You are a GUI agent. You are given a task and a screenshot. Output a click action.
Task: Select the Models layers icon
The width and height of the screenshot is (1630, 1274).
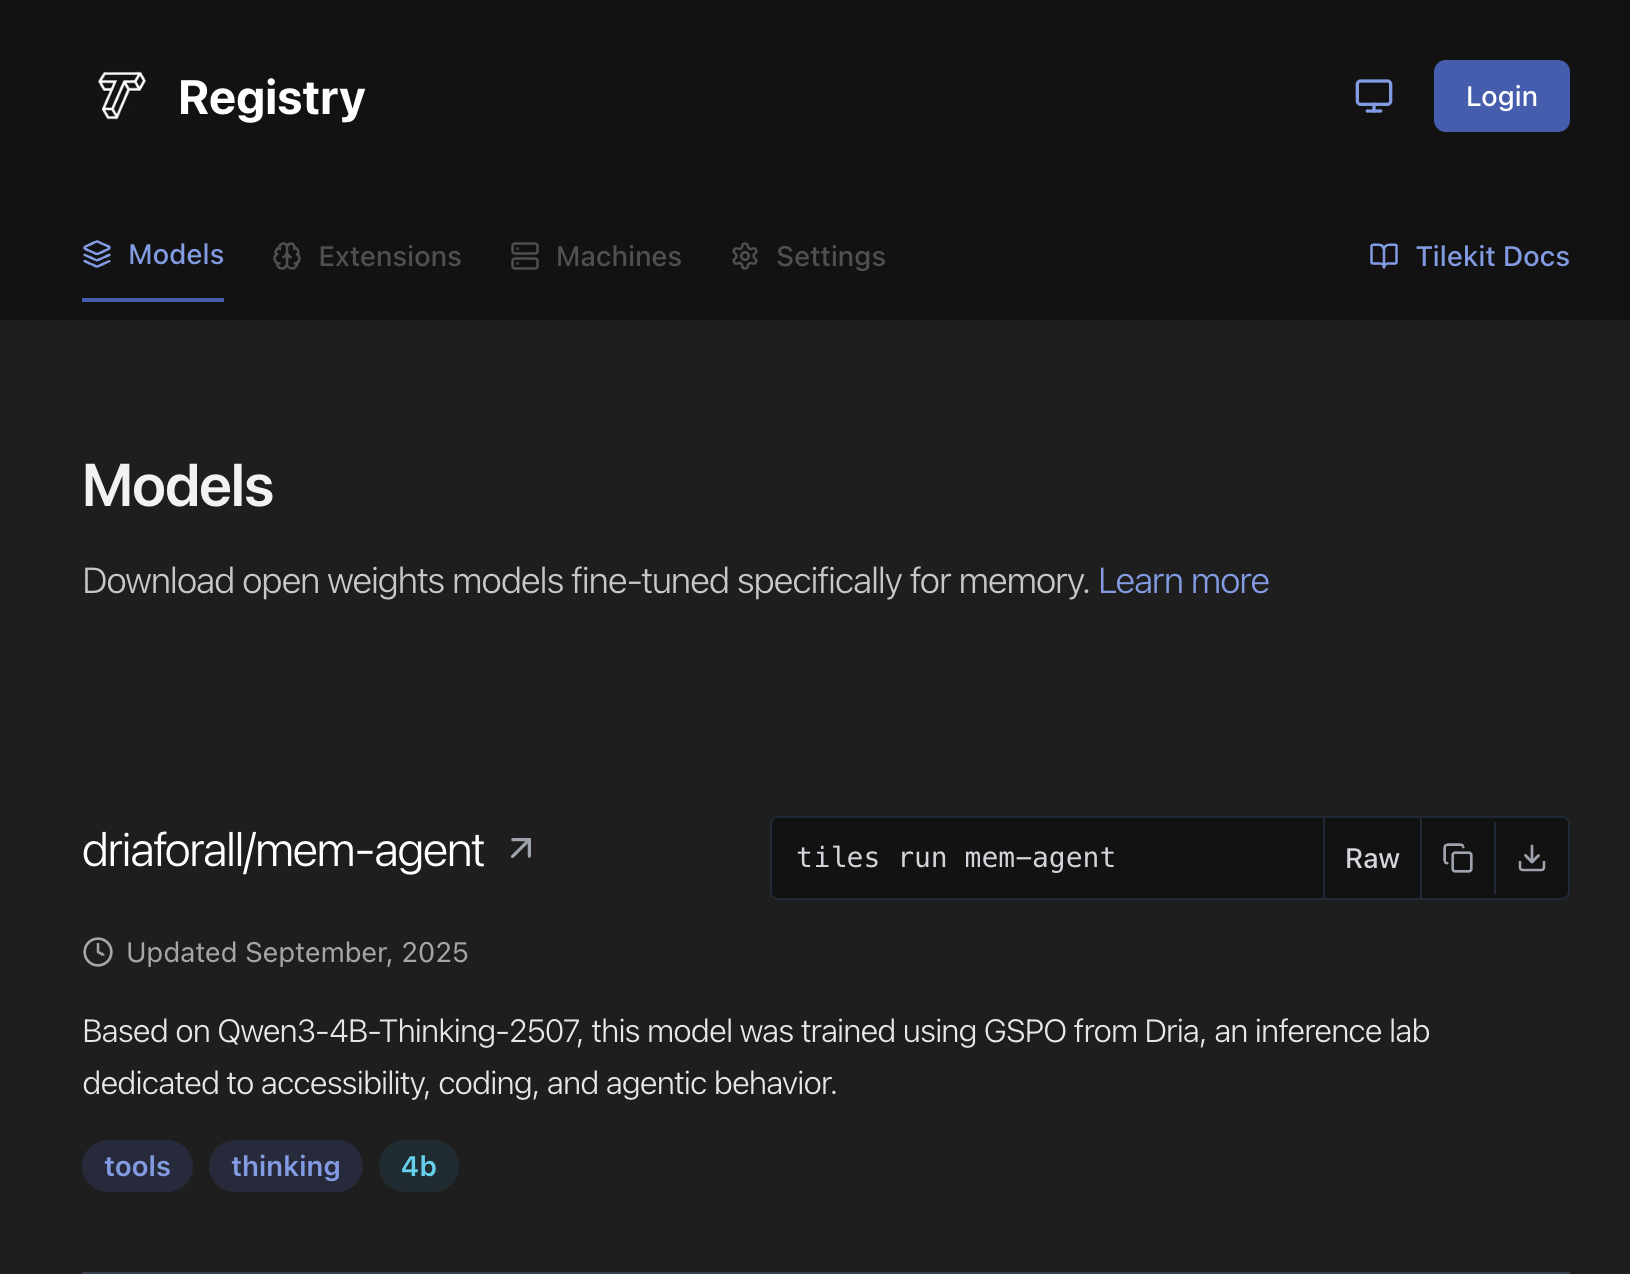point(97,255)
